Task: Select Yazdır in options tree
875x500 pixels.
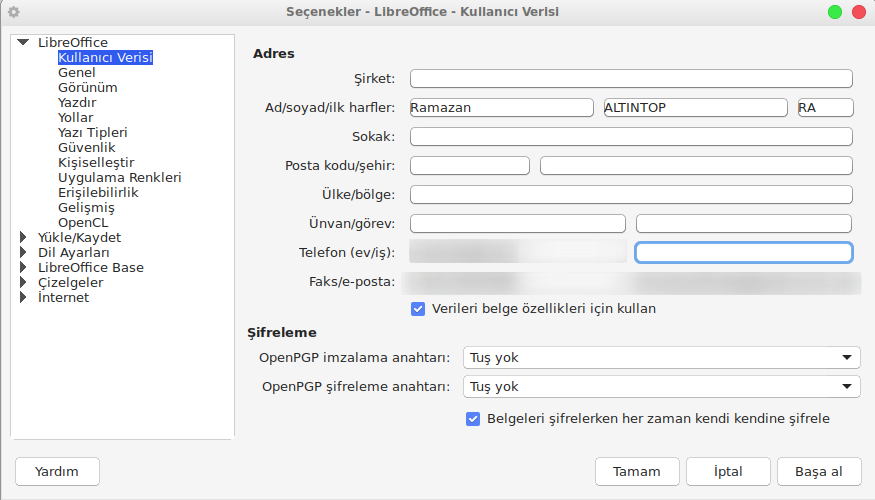Action: (77, 103)
